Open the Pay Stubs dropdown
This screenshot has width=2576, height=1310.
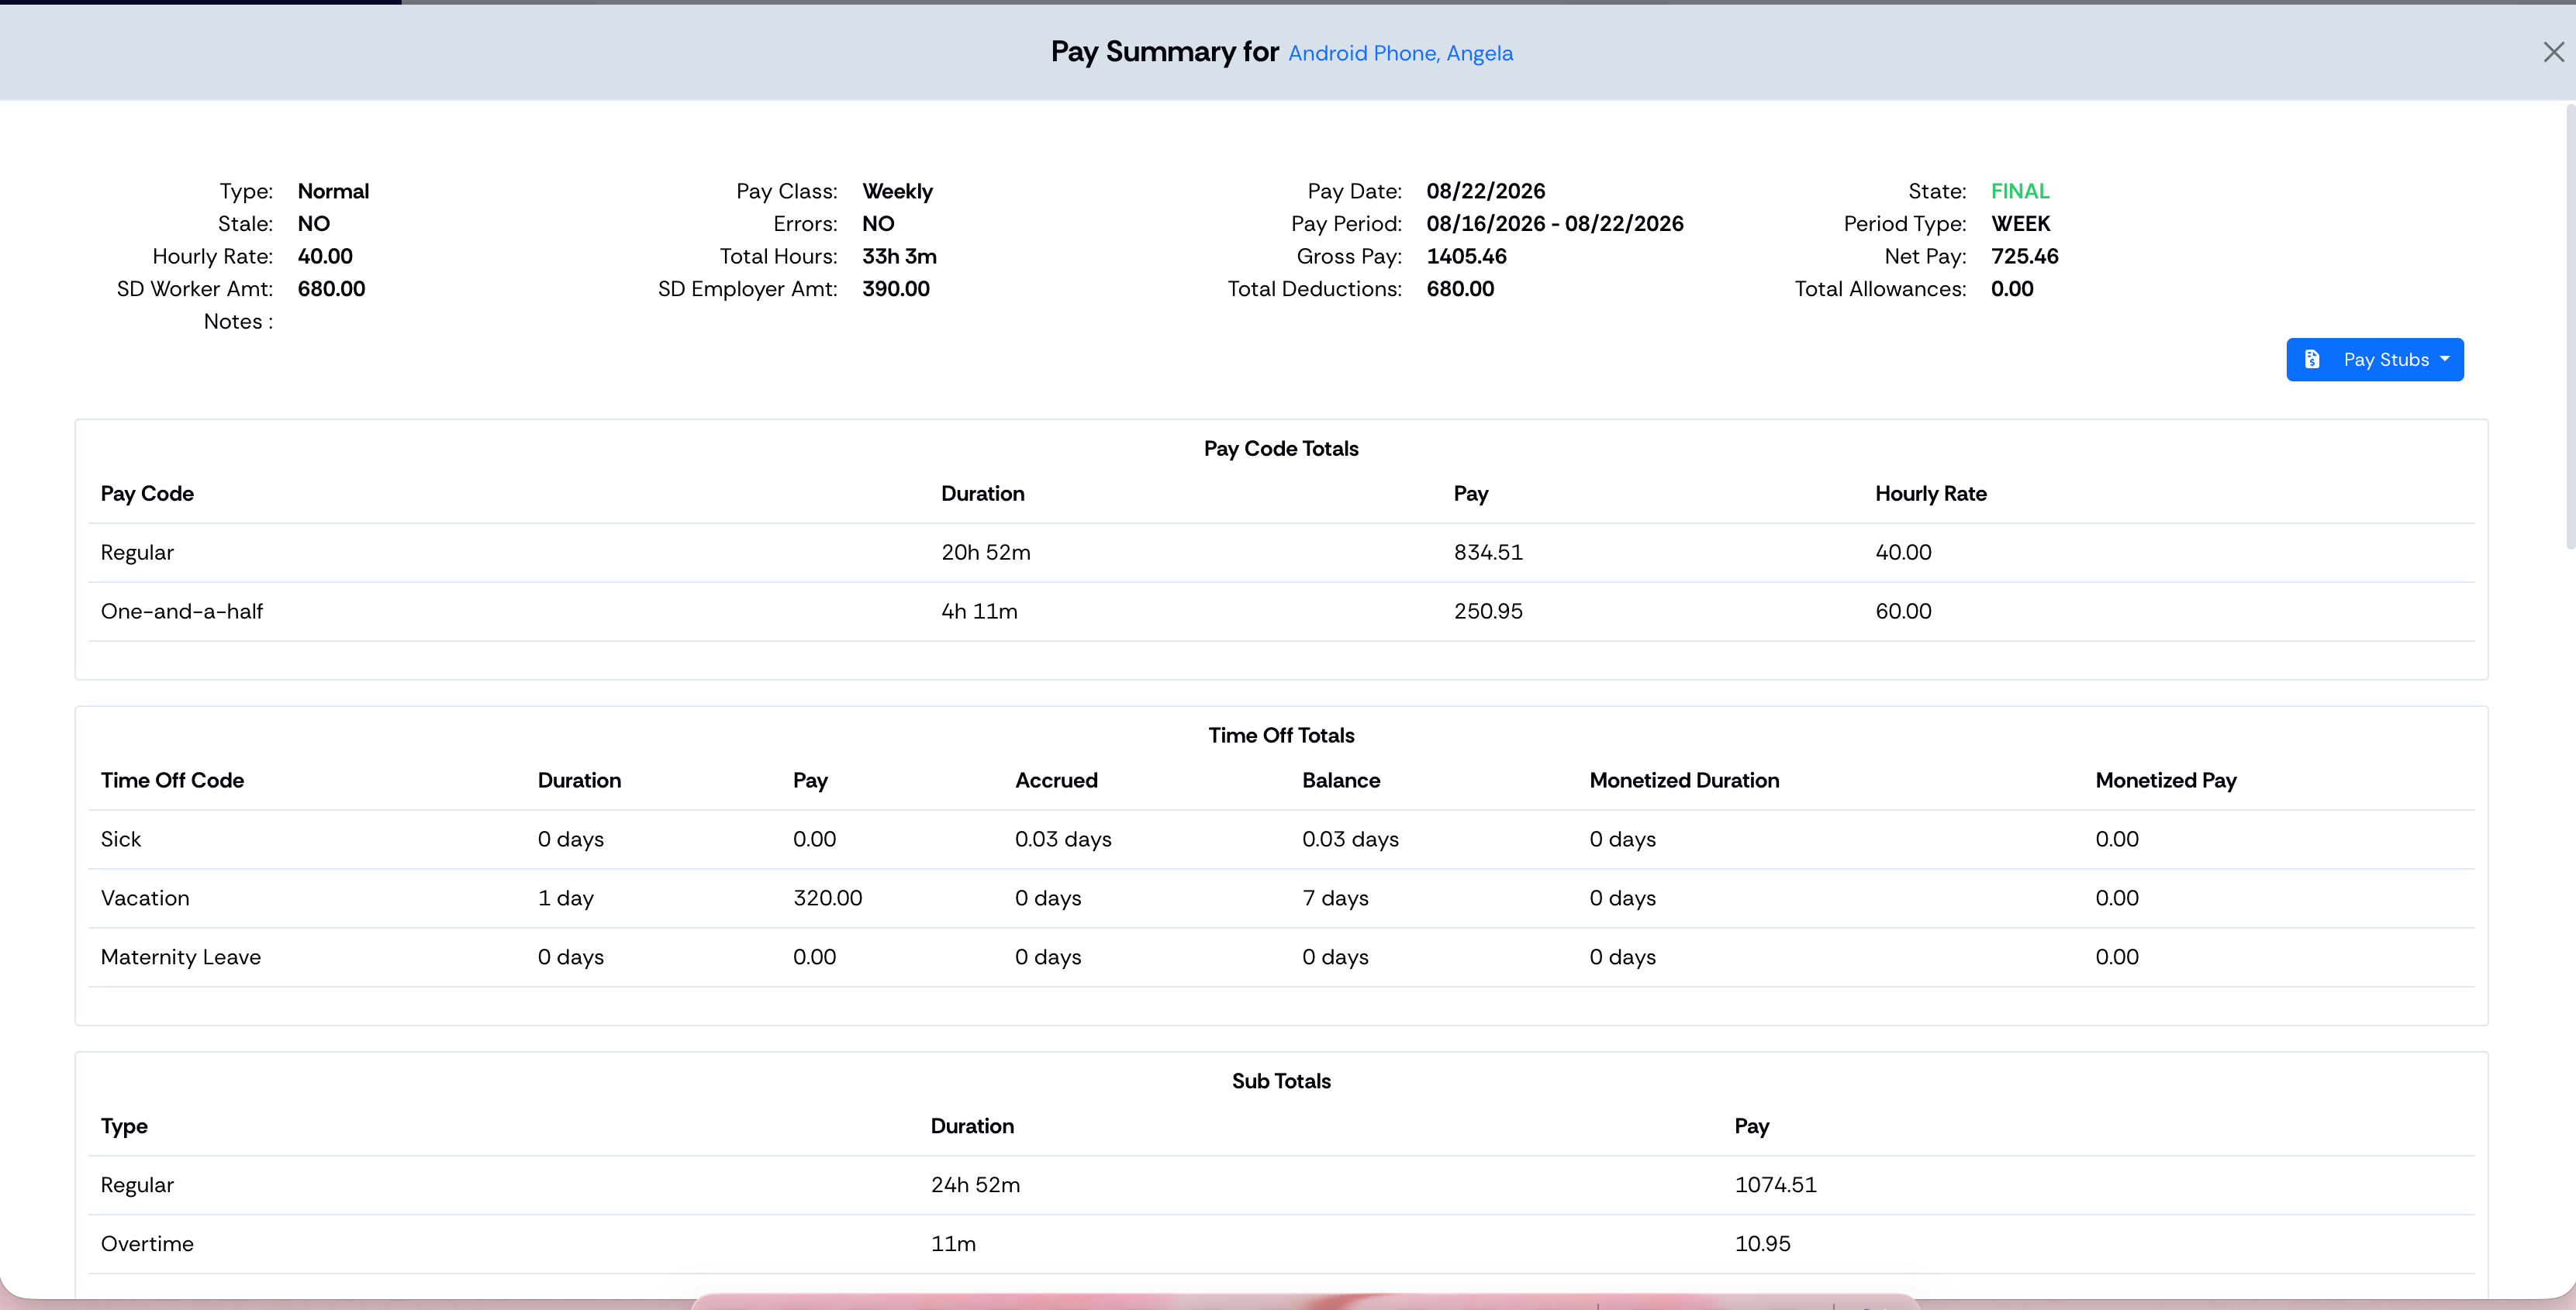point(2374,360)
